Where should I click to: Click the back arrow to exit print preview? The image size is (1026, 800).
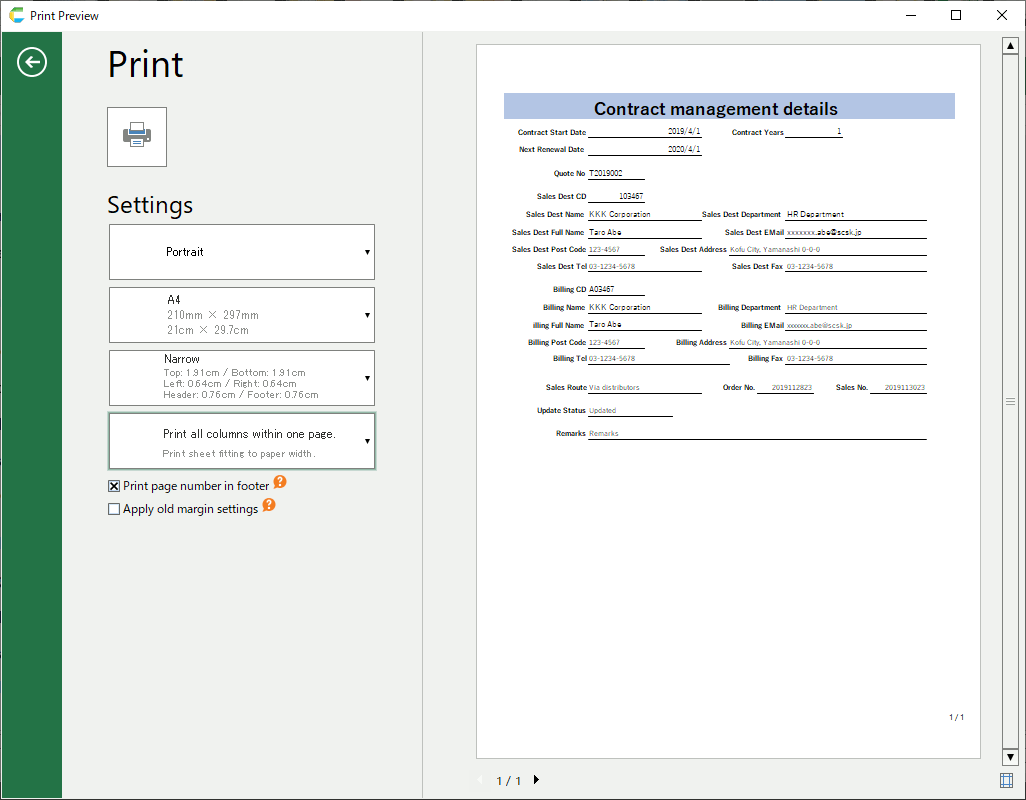(x=32, y=63)
